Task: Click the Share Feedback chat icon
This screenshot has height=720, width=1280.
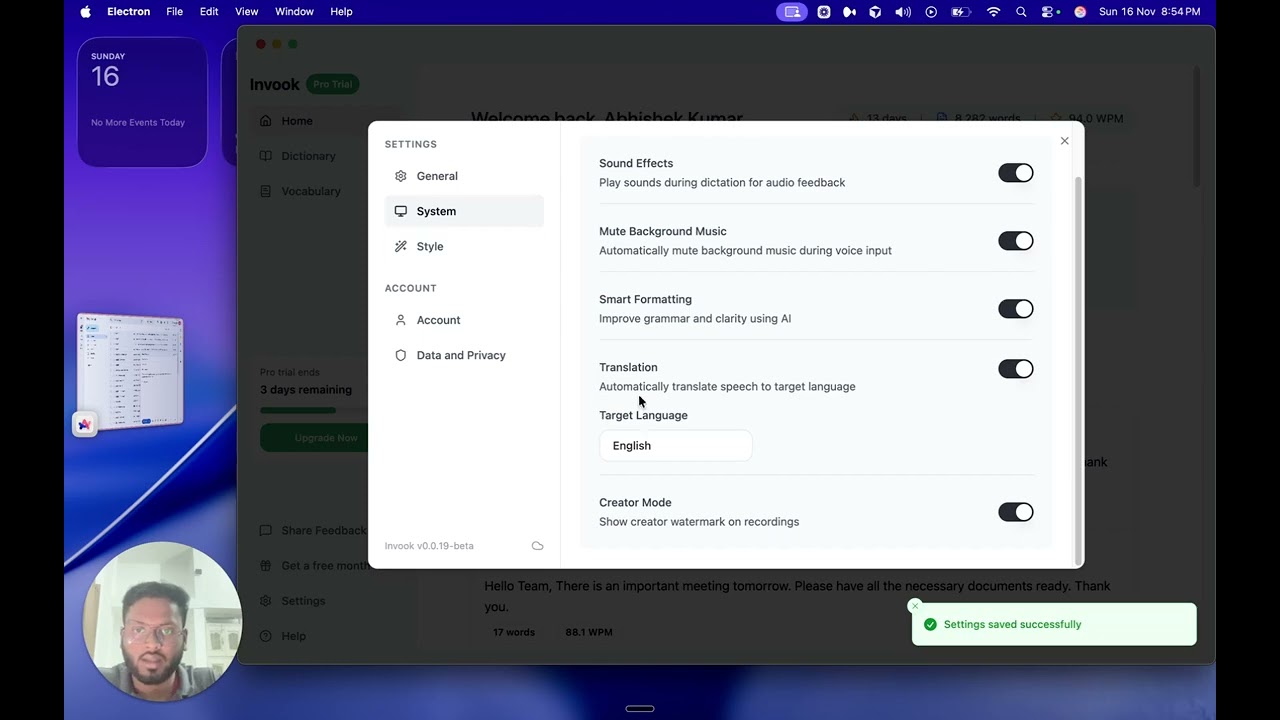Action: pyautogui.click(x=265, y=531)
